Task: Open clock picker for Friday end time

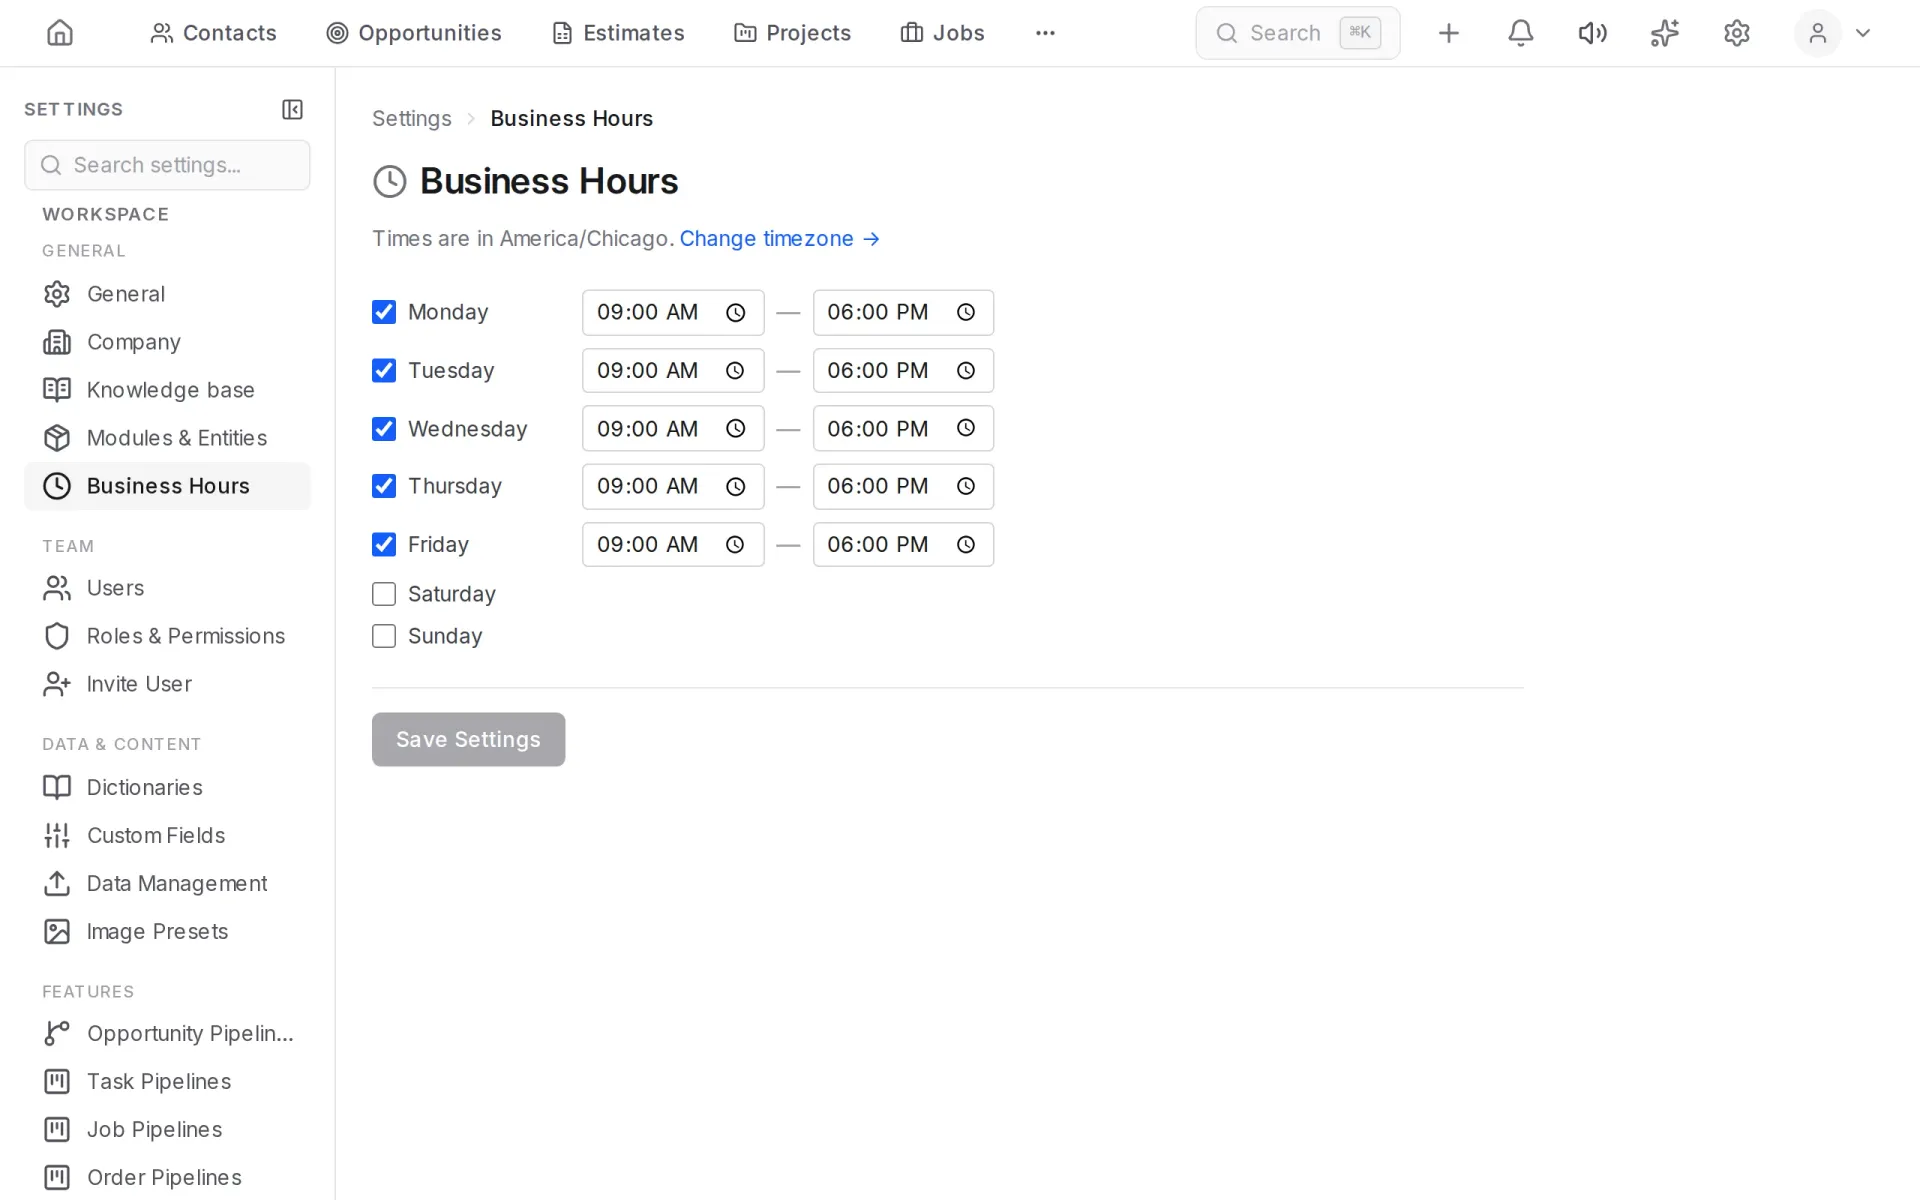Action: [x=965, y=545]
